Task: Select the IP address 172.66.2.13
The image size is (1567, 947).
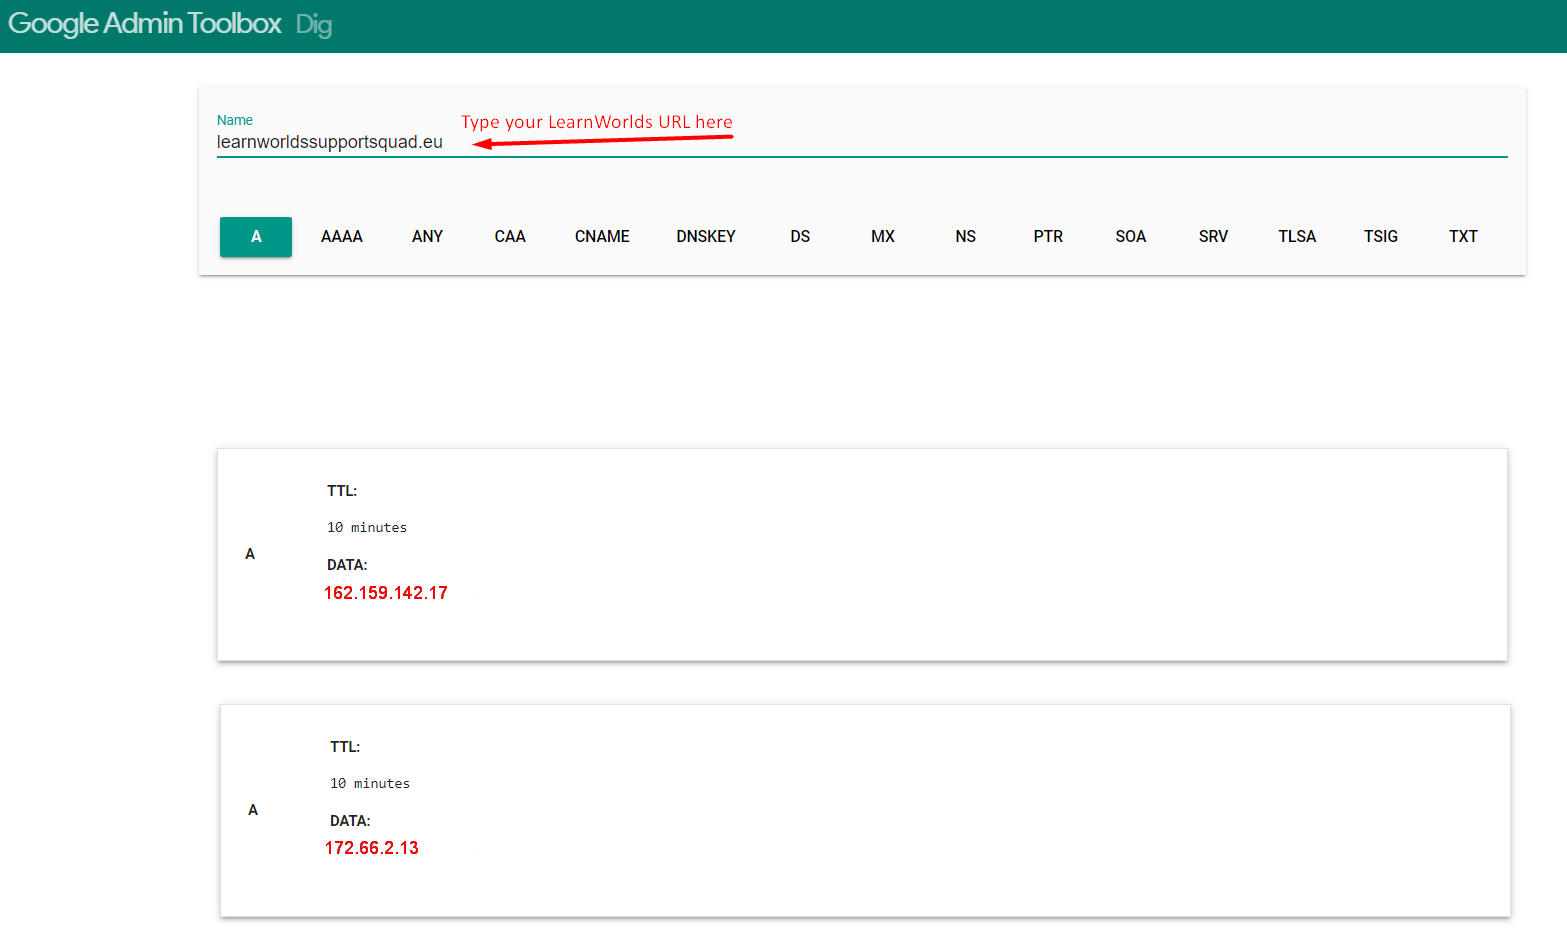Action: (372, 848)
